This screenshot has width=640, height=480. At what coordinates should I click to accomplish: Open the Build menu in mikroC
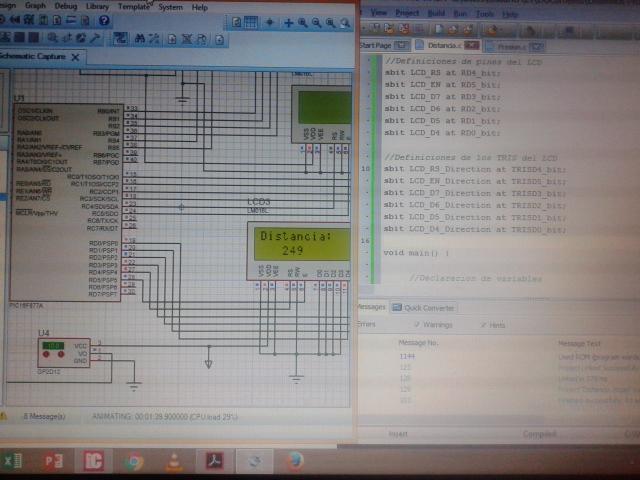point(436,13)
